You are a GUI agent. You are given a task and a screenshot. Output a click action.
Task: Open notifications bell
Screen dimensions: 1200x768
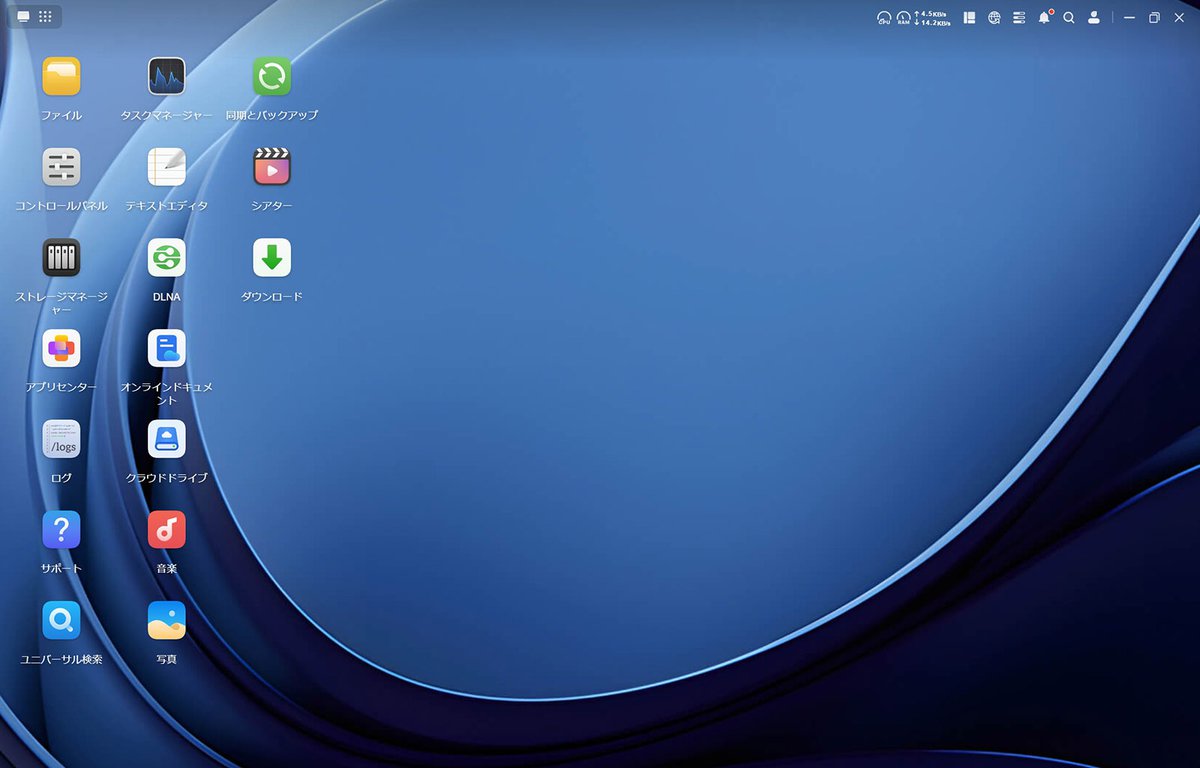pos(1044,17)
